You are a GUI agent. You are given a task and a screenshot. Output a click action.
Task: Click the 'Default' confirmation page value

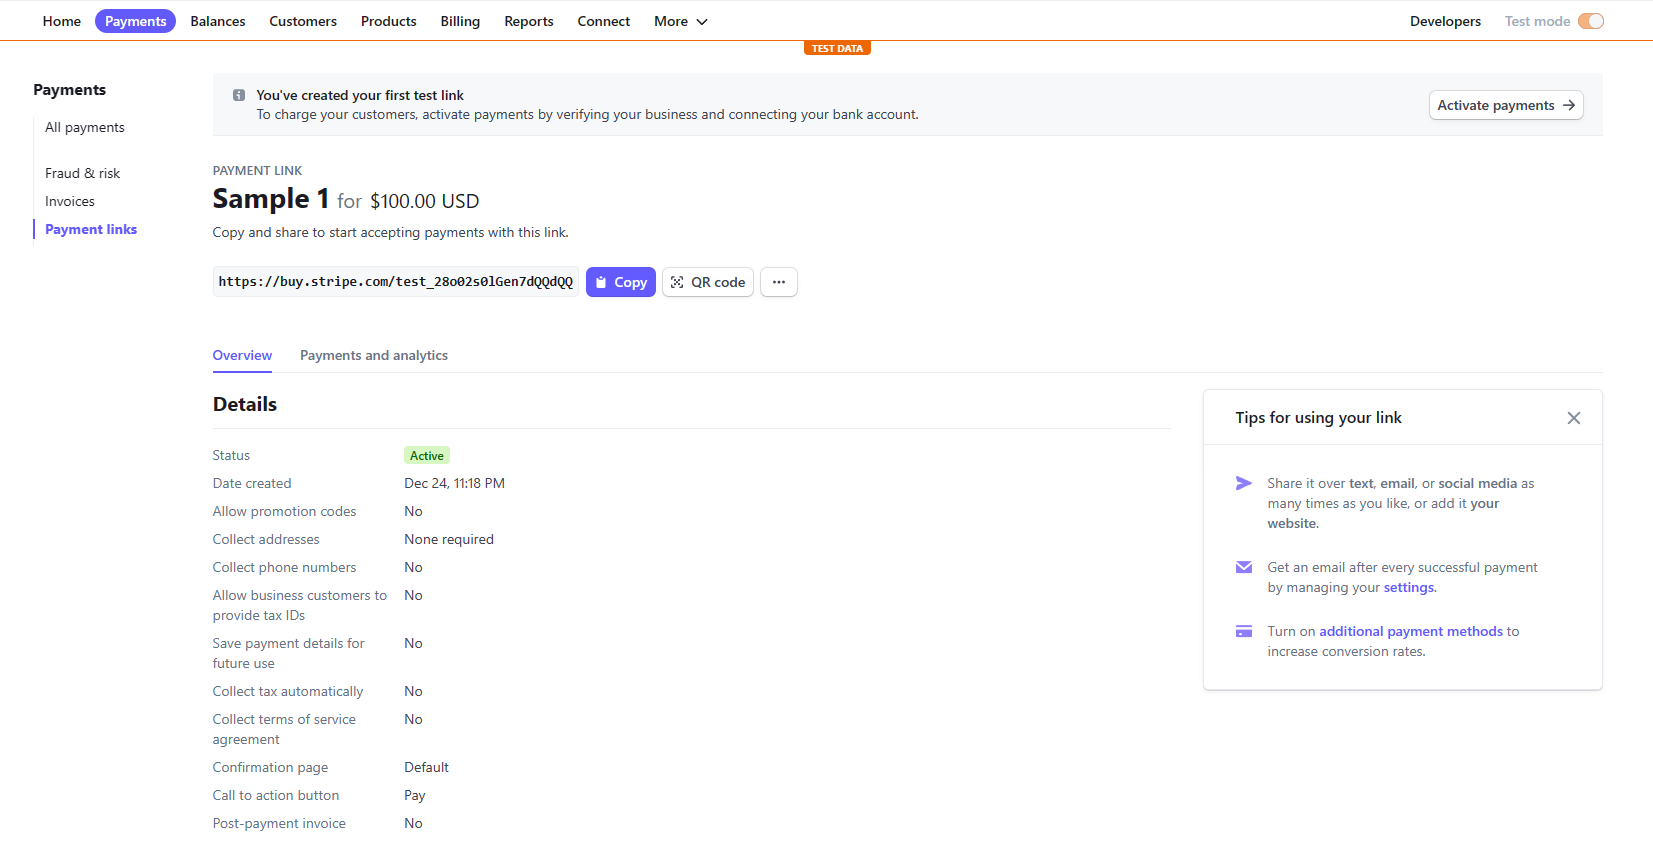[427, 767]
